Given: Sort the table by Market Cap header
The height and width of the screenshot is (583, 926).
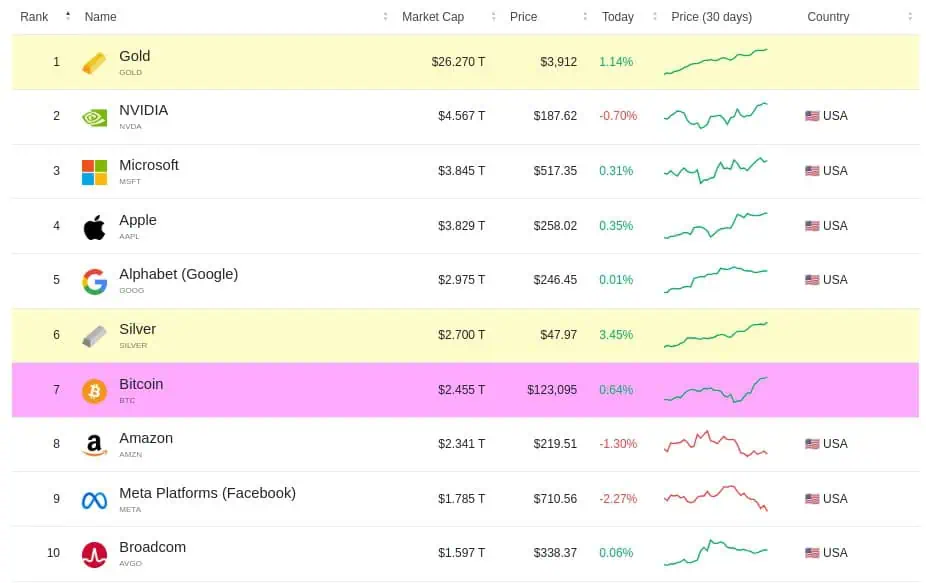Looking at the screenshot, I should 433,17.
